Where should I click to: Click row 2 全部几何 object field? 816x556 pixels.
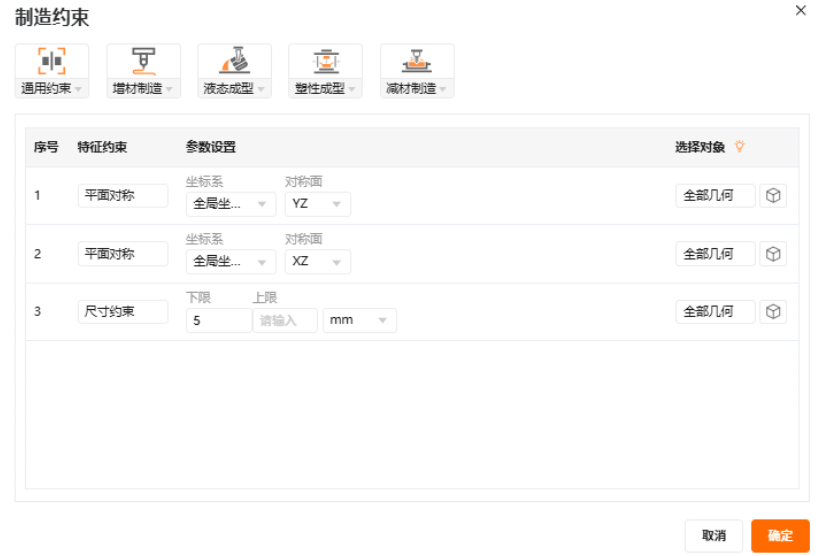(x=715, y=254)
